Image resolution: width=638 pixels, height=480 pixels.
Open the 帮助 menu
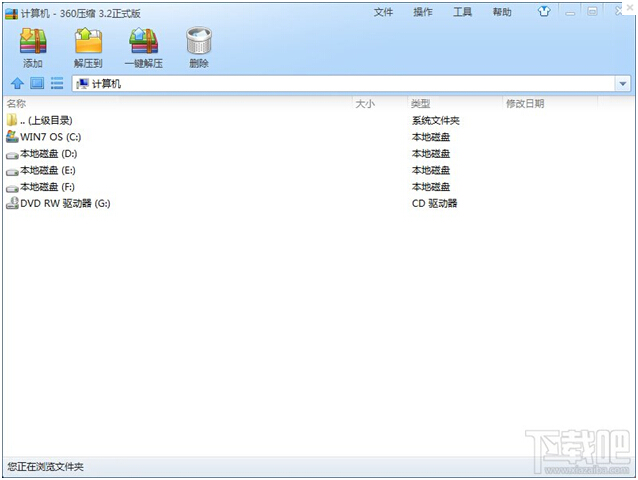(x=502, y=12)
